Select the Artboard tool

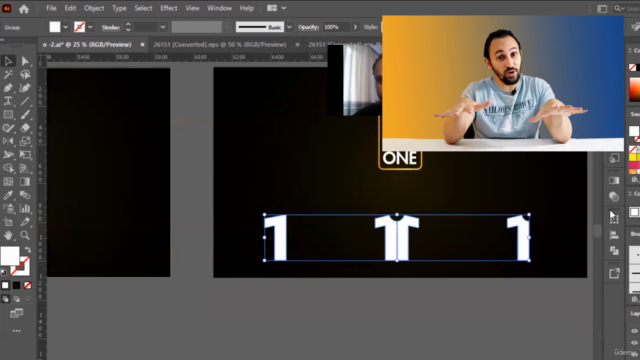8,222
